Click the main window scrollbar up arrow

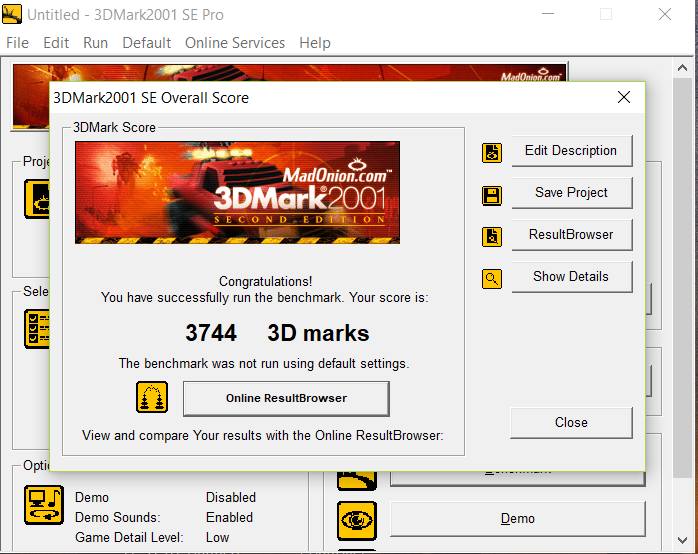(682, 68)
